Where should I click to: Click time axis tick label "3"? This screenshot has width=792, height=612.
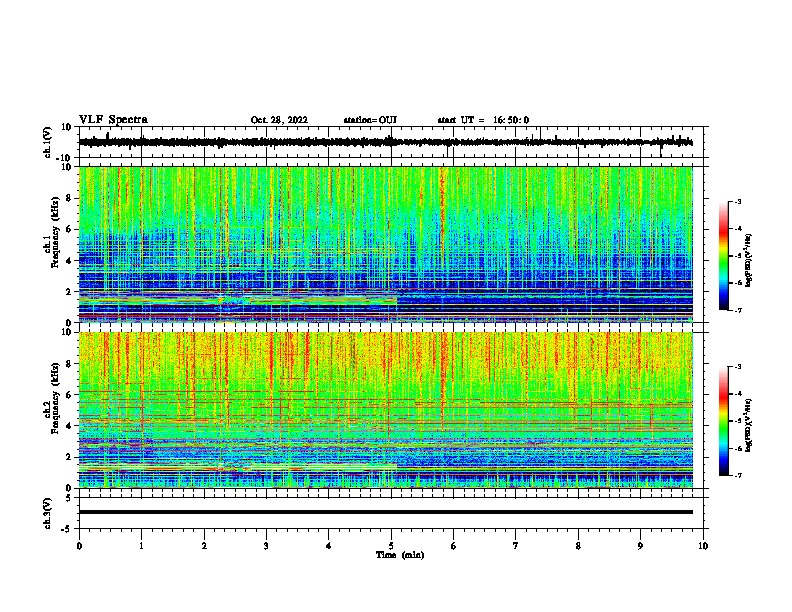pos(266,546)
